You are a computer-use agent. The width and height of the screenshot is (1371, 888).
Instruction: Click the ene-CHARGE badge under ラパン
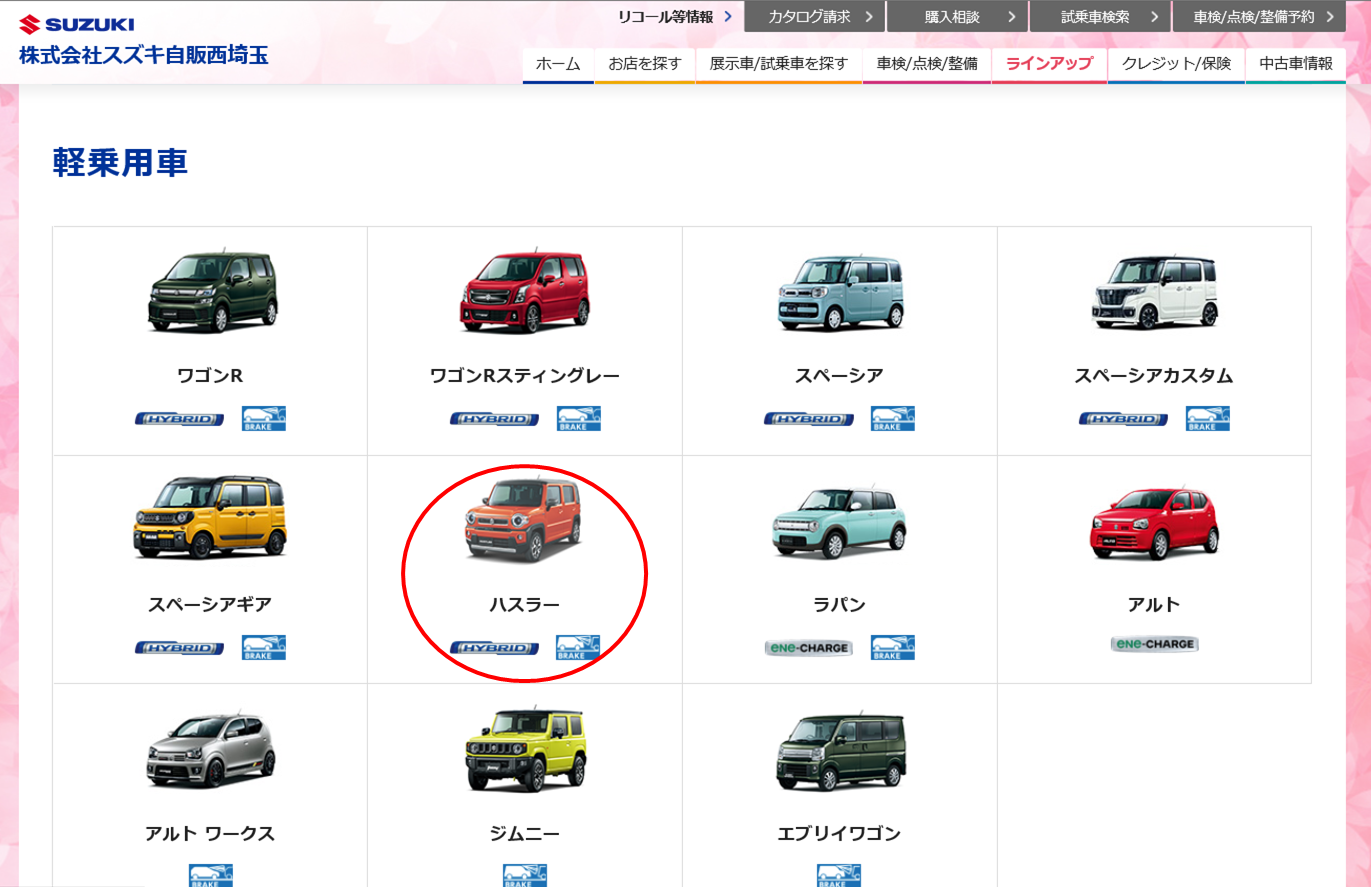(x=809, y=648)
